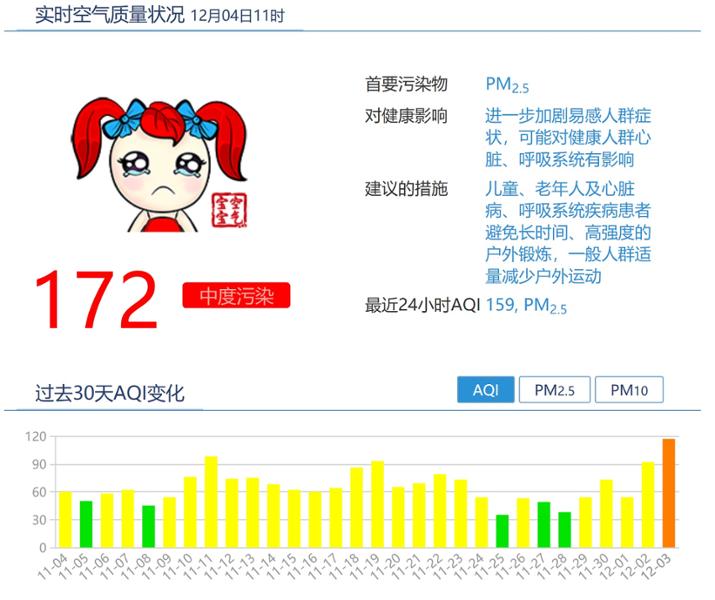715x600 pixels.
Task: Click the 最近24小时AQI value 159
Action: pos(499,306)
